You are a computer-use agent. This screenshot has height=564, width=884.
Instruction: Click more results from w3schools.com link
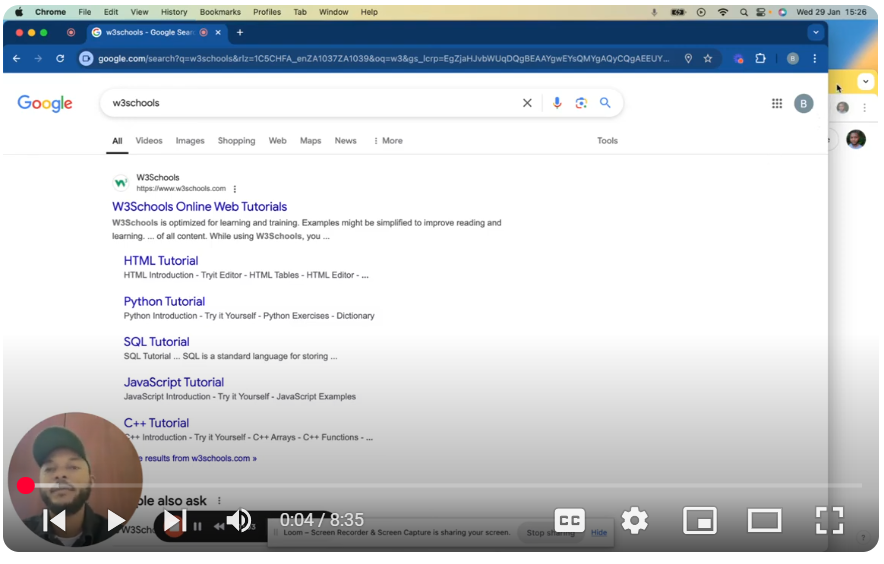(196, 459)
